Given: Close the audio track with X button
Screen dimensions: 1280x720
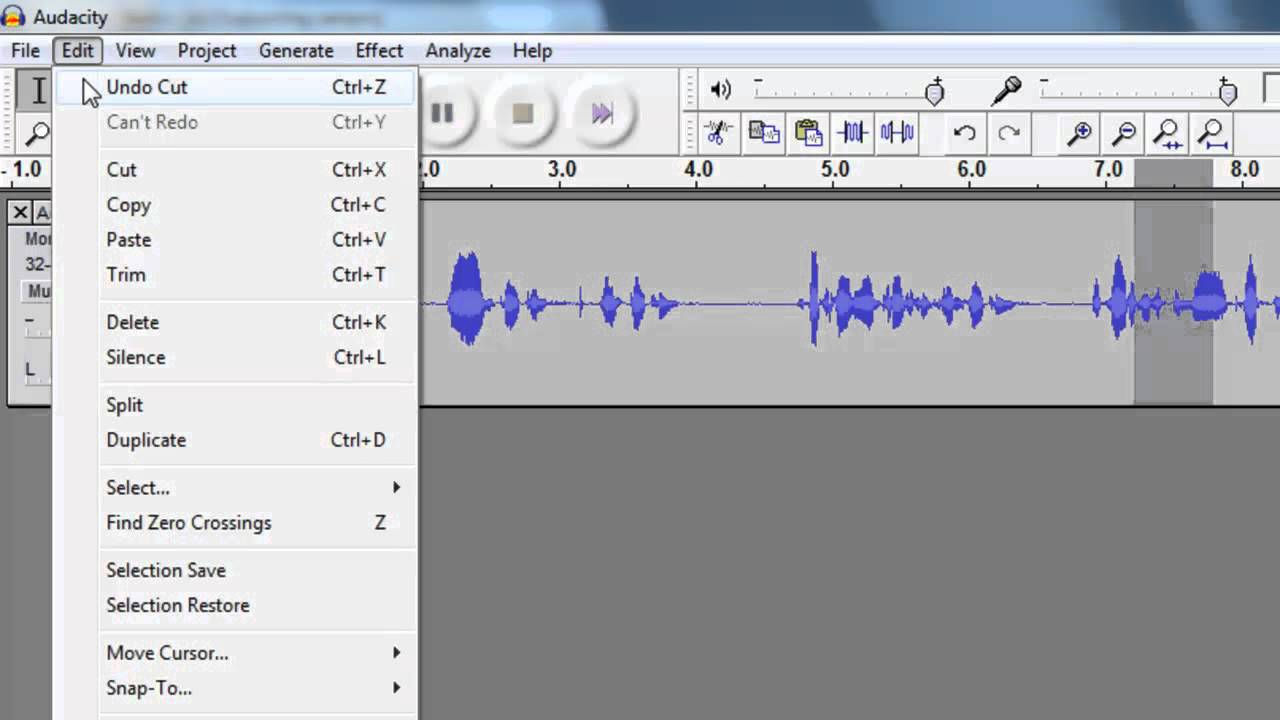Looking at the screenshot, I should [20, 212].
